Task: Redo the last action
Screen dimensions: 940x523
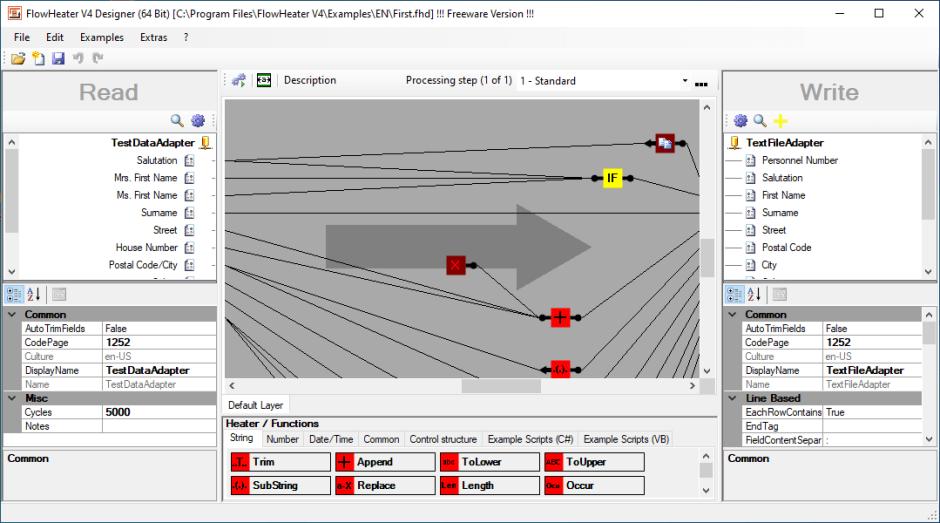Action: (x=98, y=58)
